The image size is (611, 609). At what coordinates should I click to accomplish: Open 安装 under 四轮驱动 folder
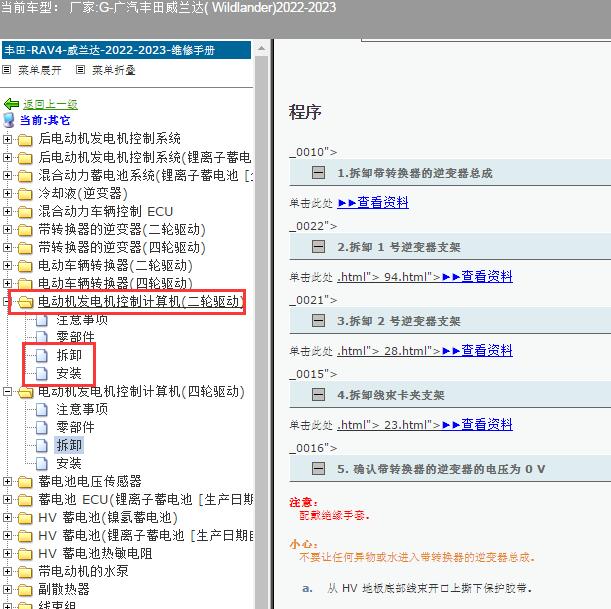(x=69, y=463)
